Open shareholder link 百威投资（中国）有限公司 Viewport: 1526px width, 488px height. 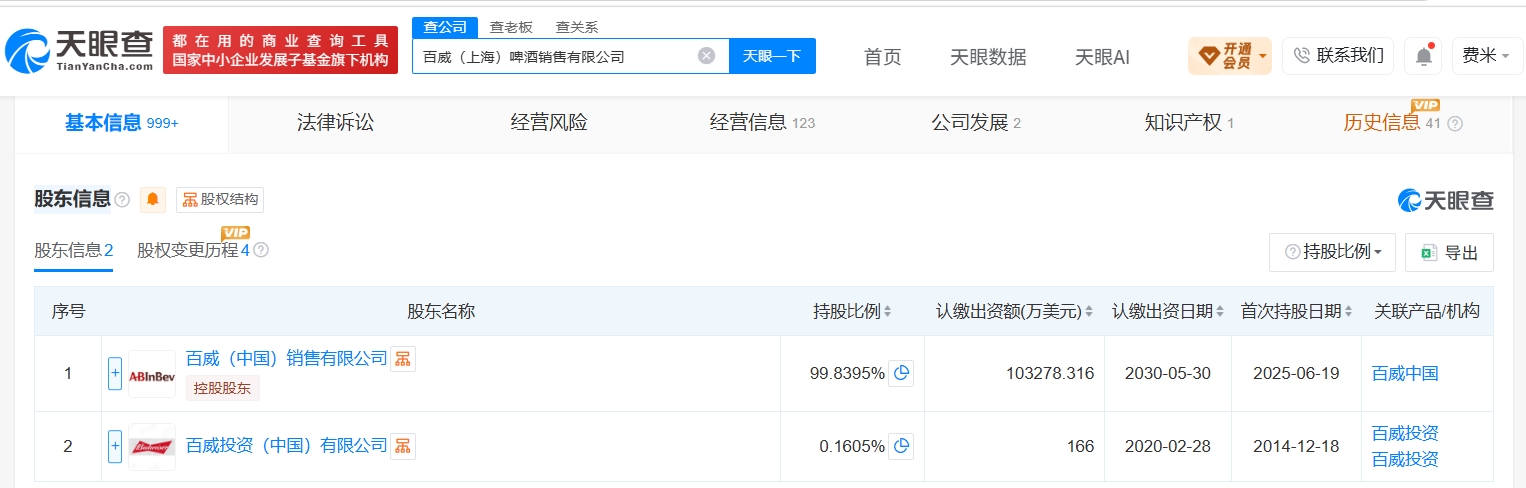click(286, 445)
